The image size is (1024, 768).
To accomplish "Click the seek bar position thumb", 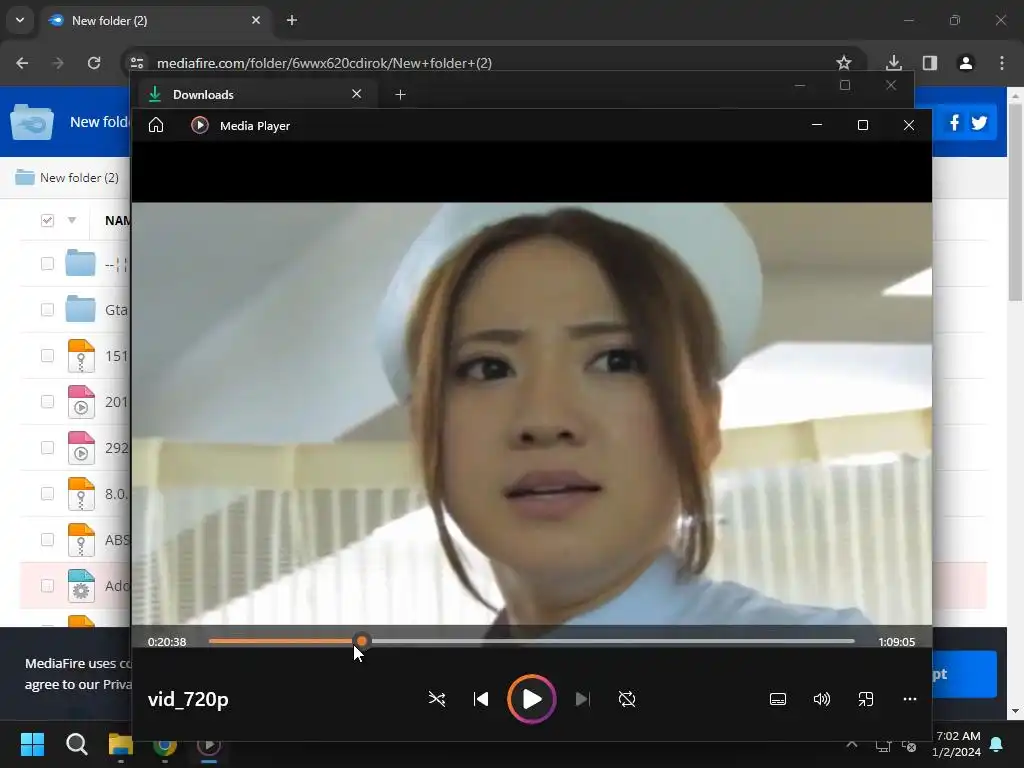I will (362, 641).
